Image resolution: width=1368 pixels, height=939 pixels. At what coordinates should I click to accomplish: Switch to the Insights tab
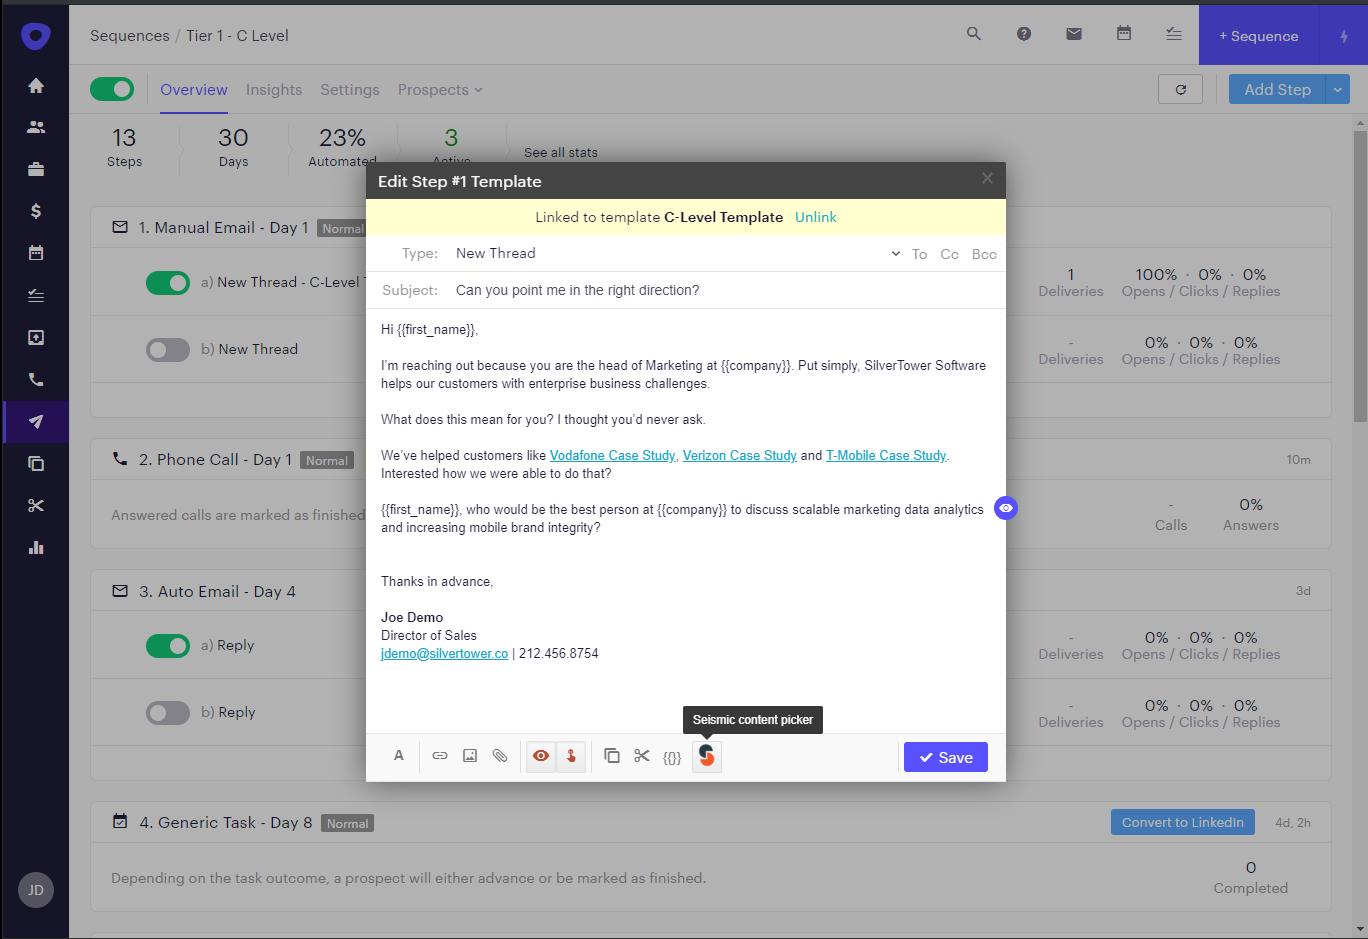tap(274, 90)
